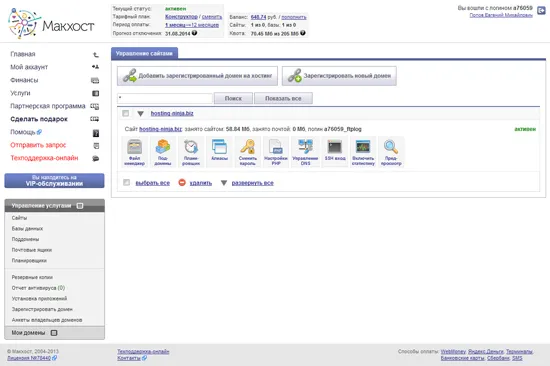Open Сайты in the services panel
This screenshot has height=366, width=550.
19,218
